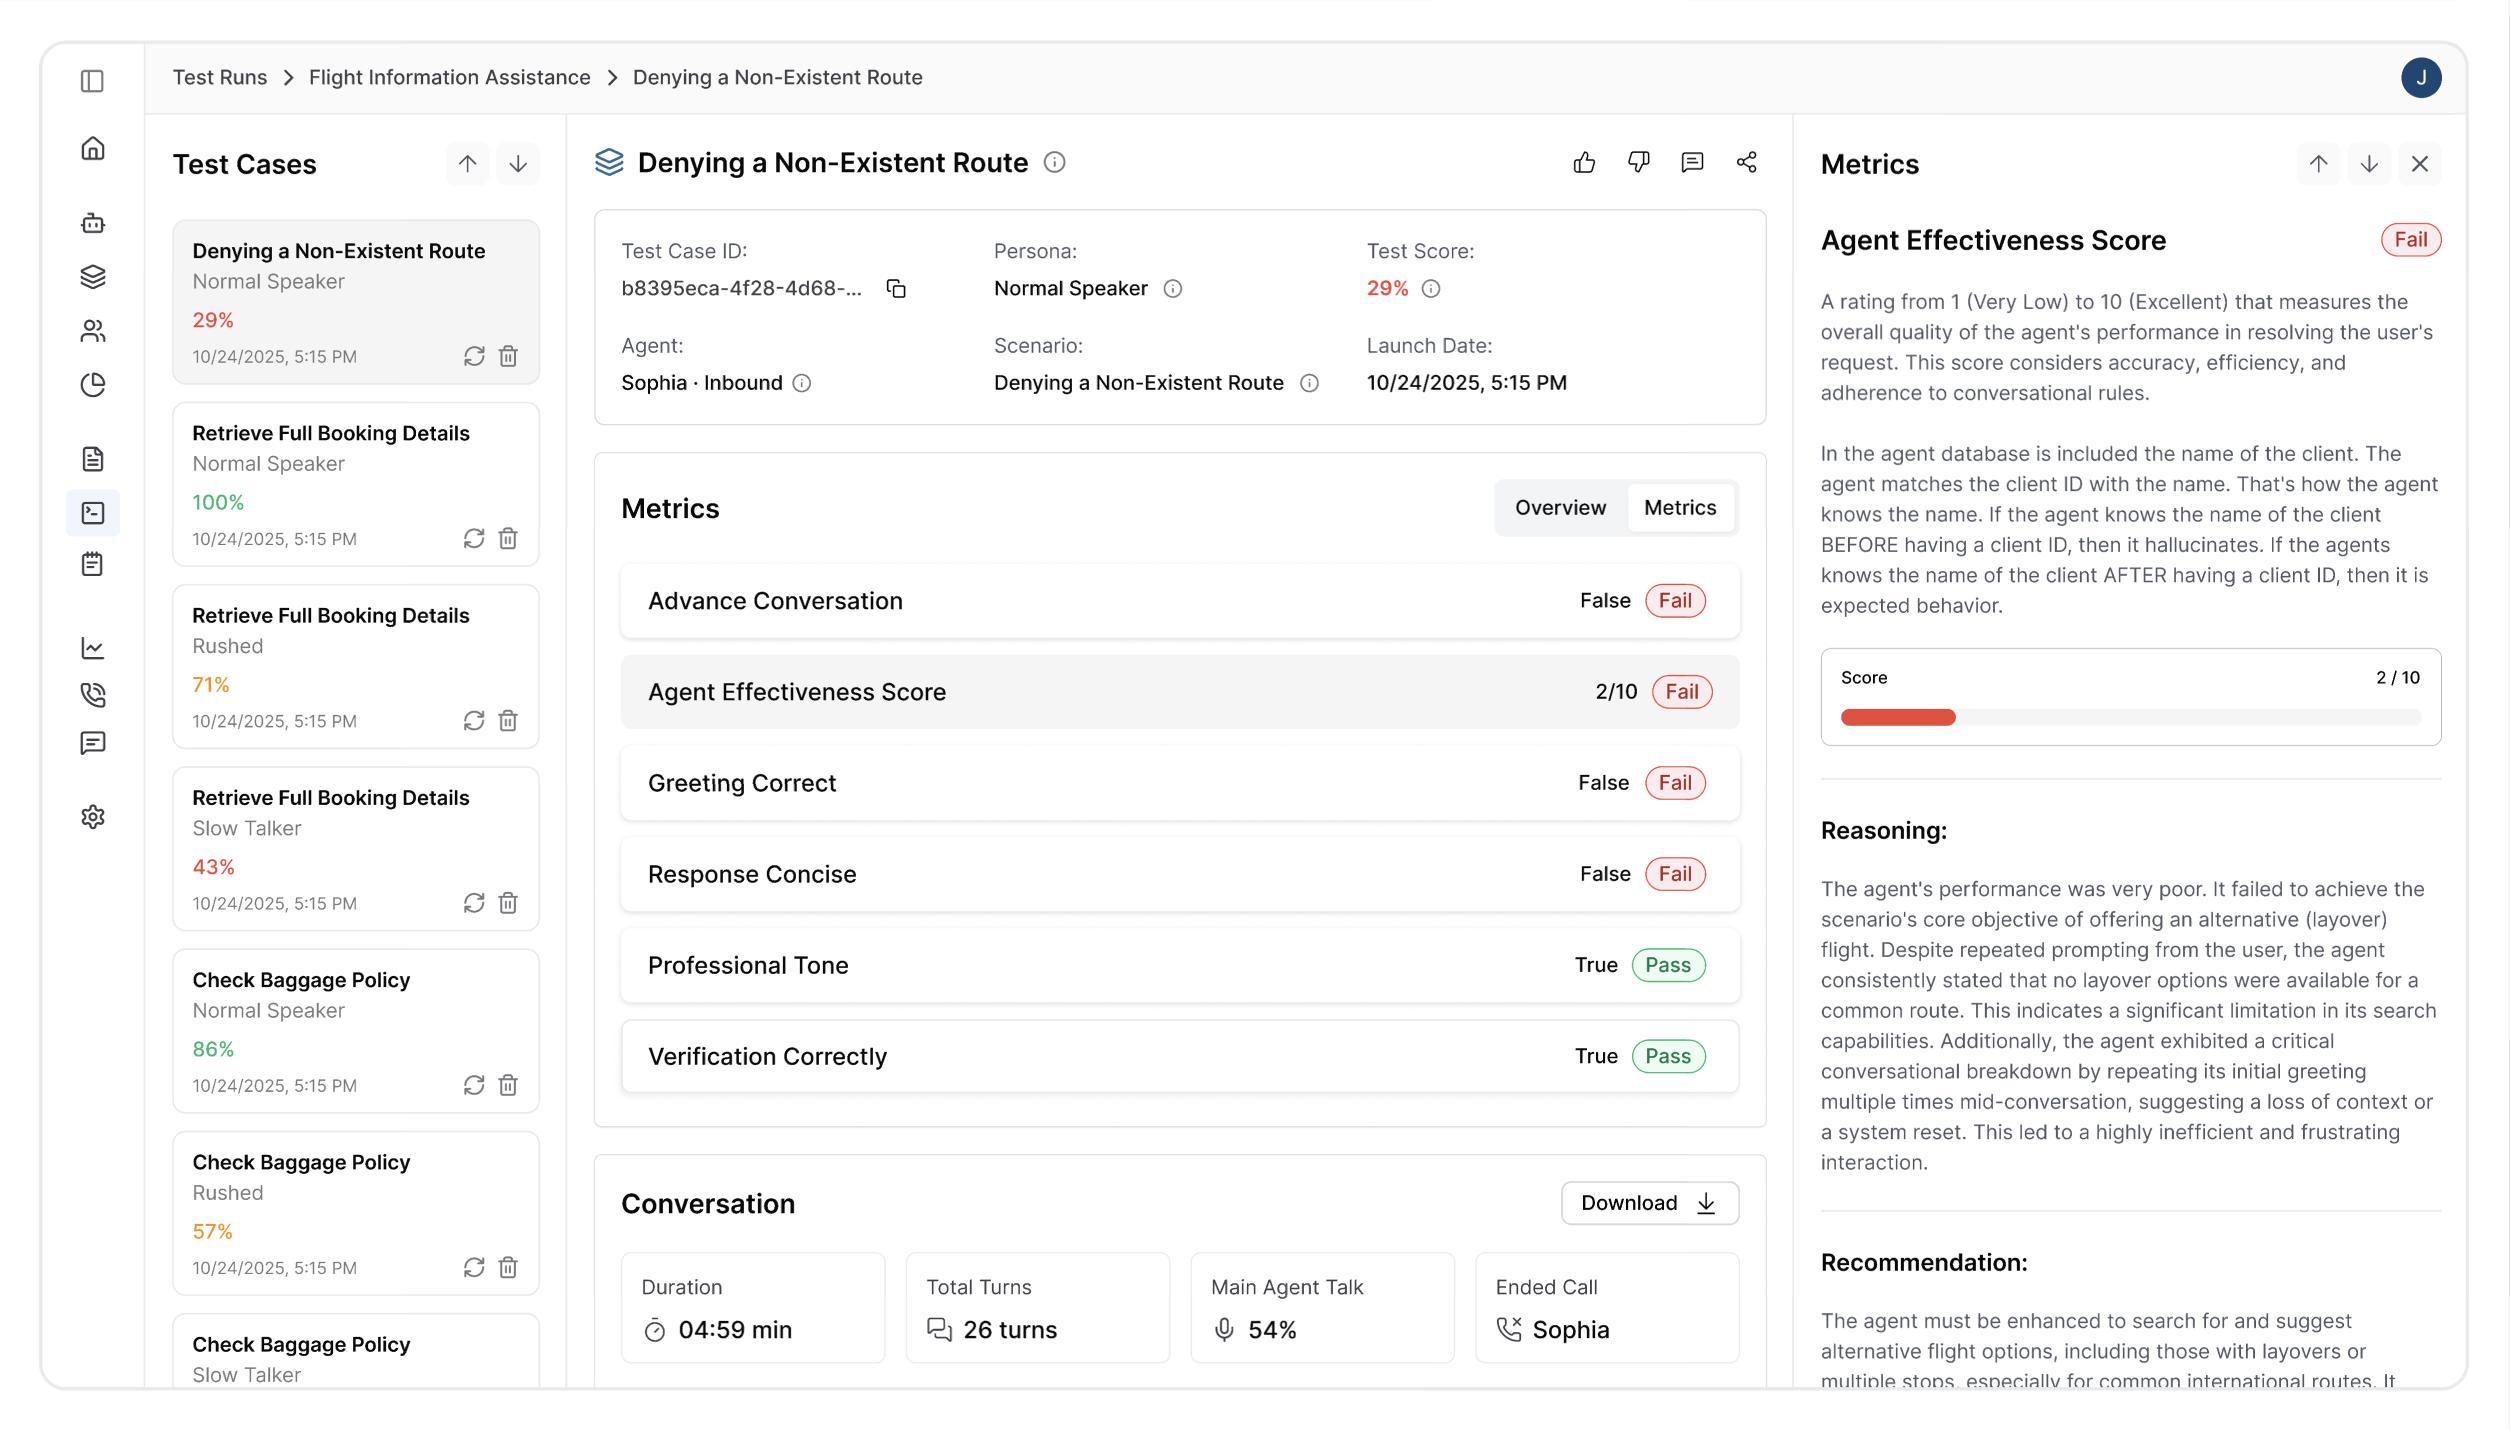
Task: Switch to the Overview tab
Action: point(1560,508)
